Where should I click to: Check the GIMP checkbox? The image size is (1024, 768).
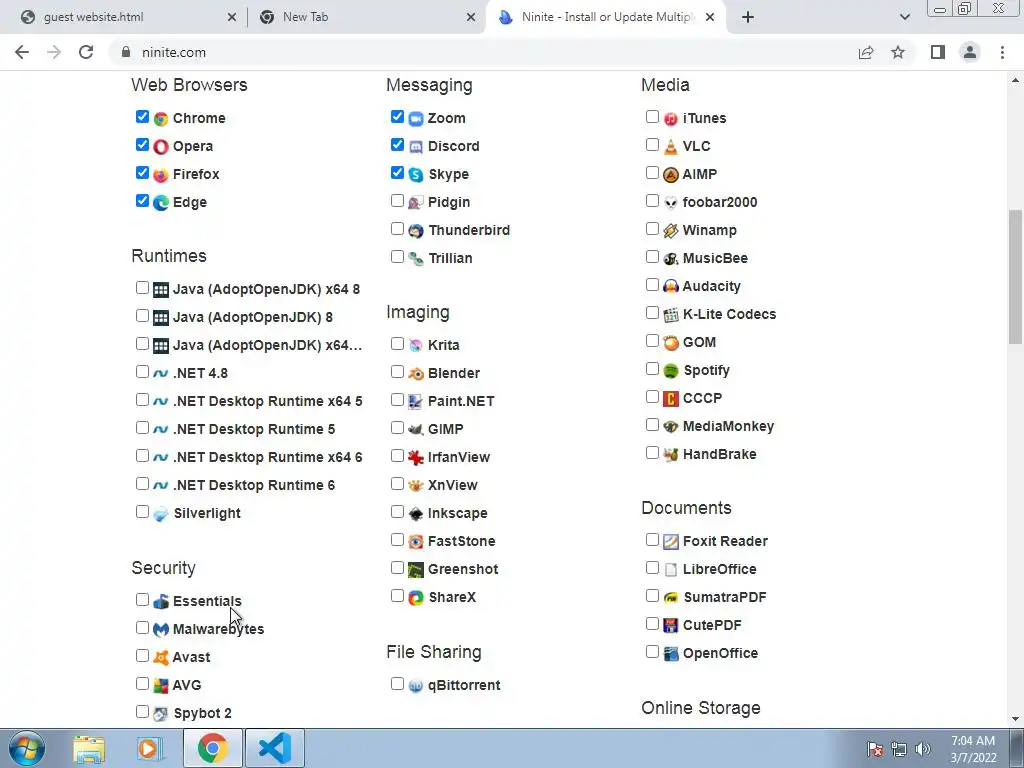pos(397,428)
